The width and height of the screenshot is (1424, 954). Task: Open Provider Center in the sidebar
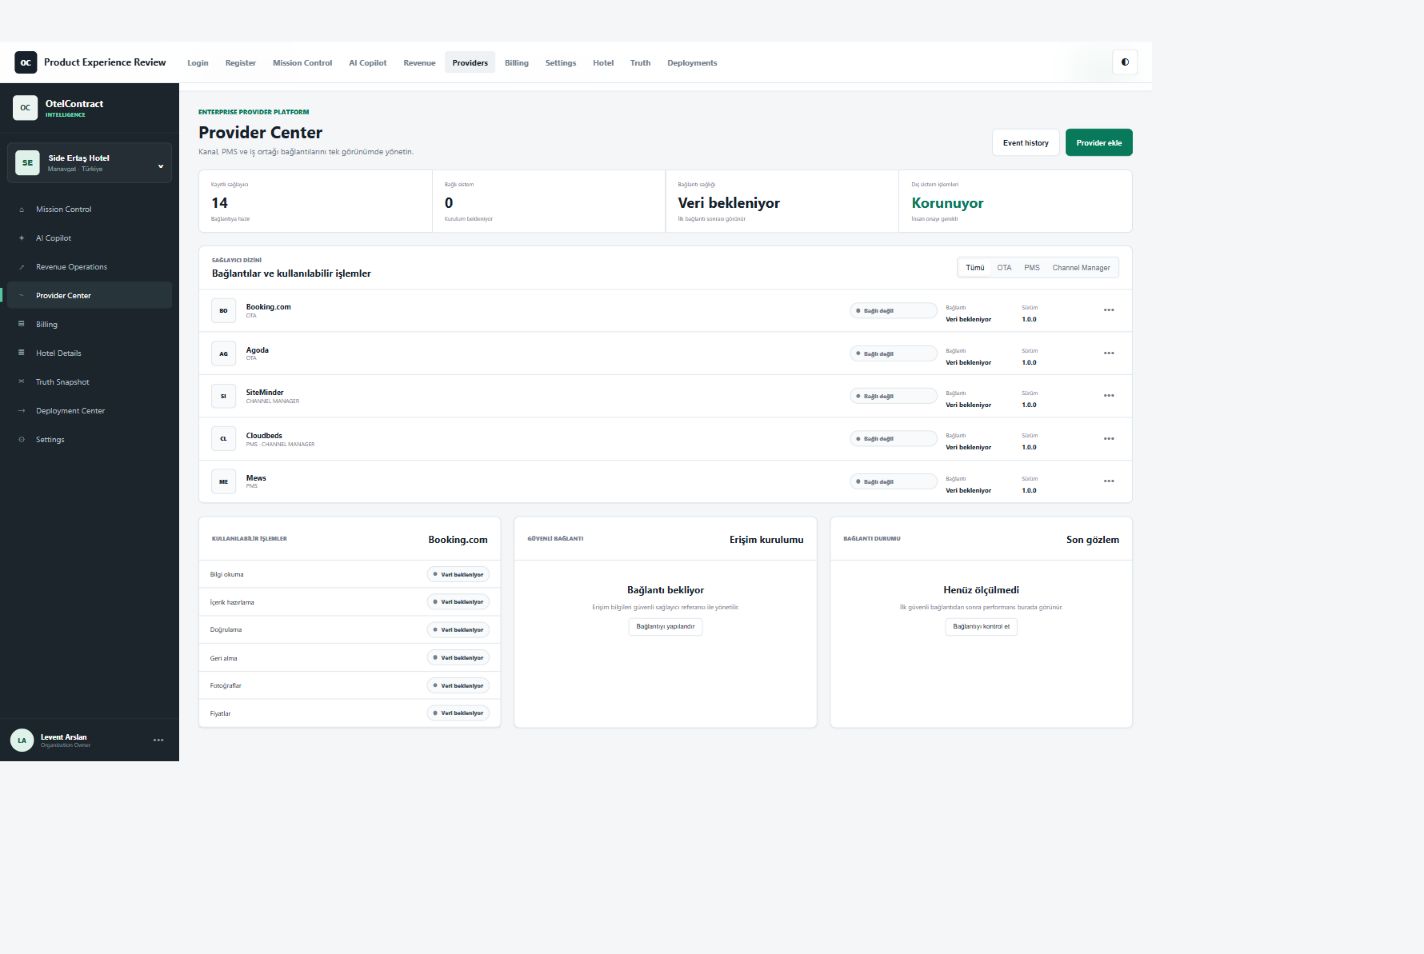coord(89,295)
